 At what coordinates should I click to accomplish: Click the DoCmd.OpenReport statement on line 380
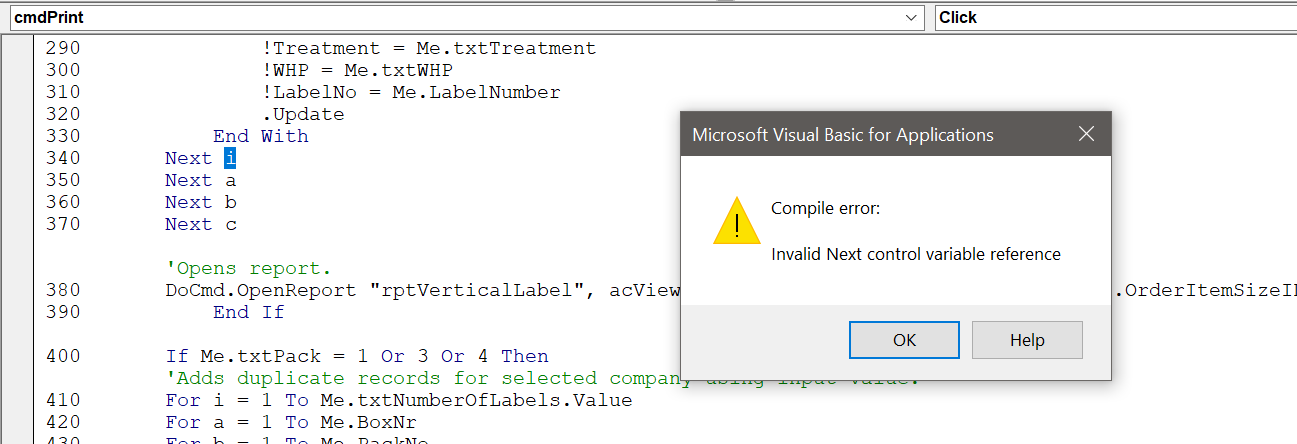click(422, 290)
